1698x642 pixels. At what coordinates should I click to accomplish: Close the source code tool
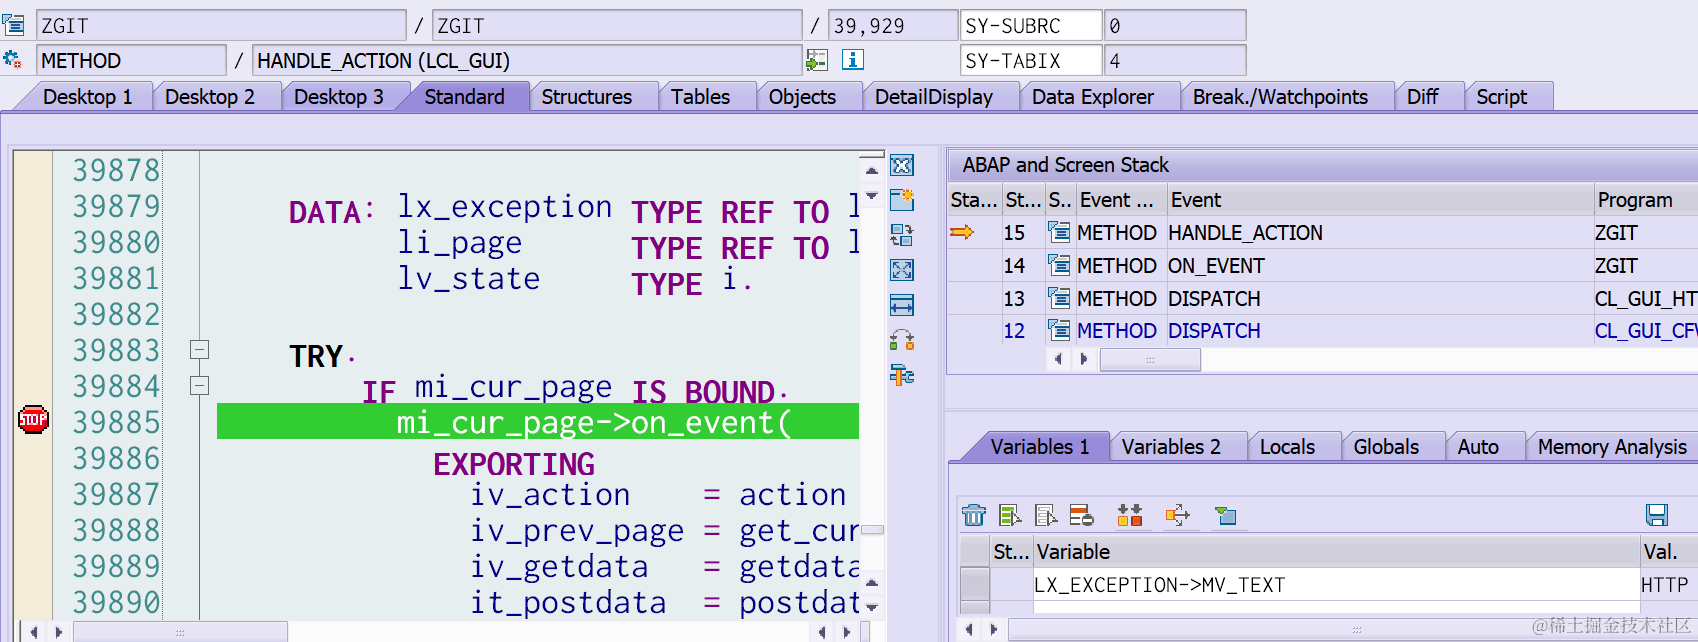tap(902, 165)
